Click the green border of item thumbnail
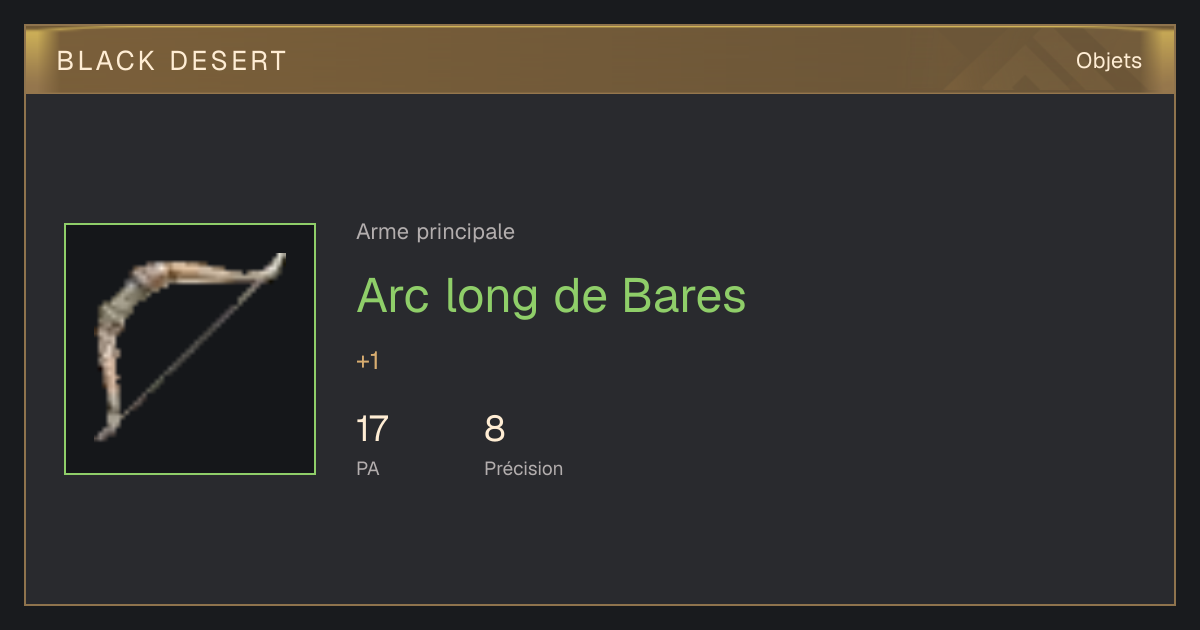 [x=190, y=224]
